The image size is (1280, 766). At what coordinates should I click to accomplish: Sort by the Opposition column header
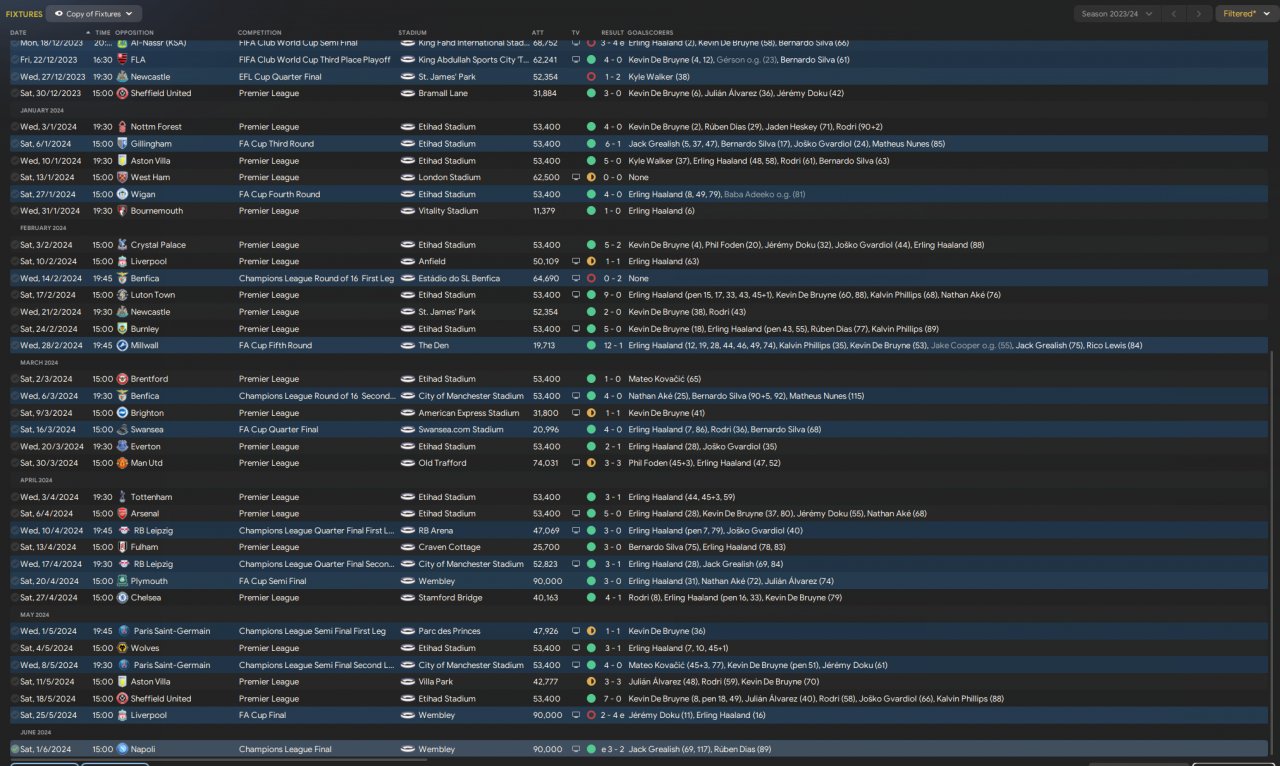tap(134, 33)
